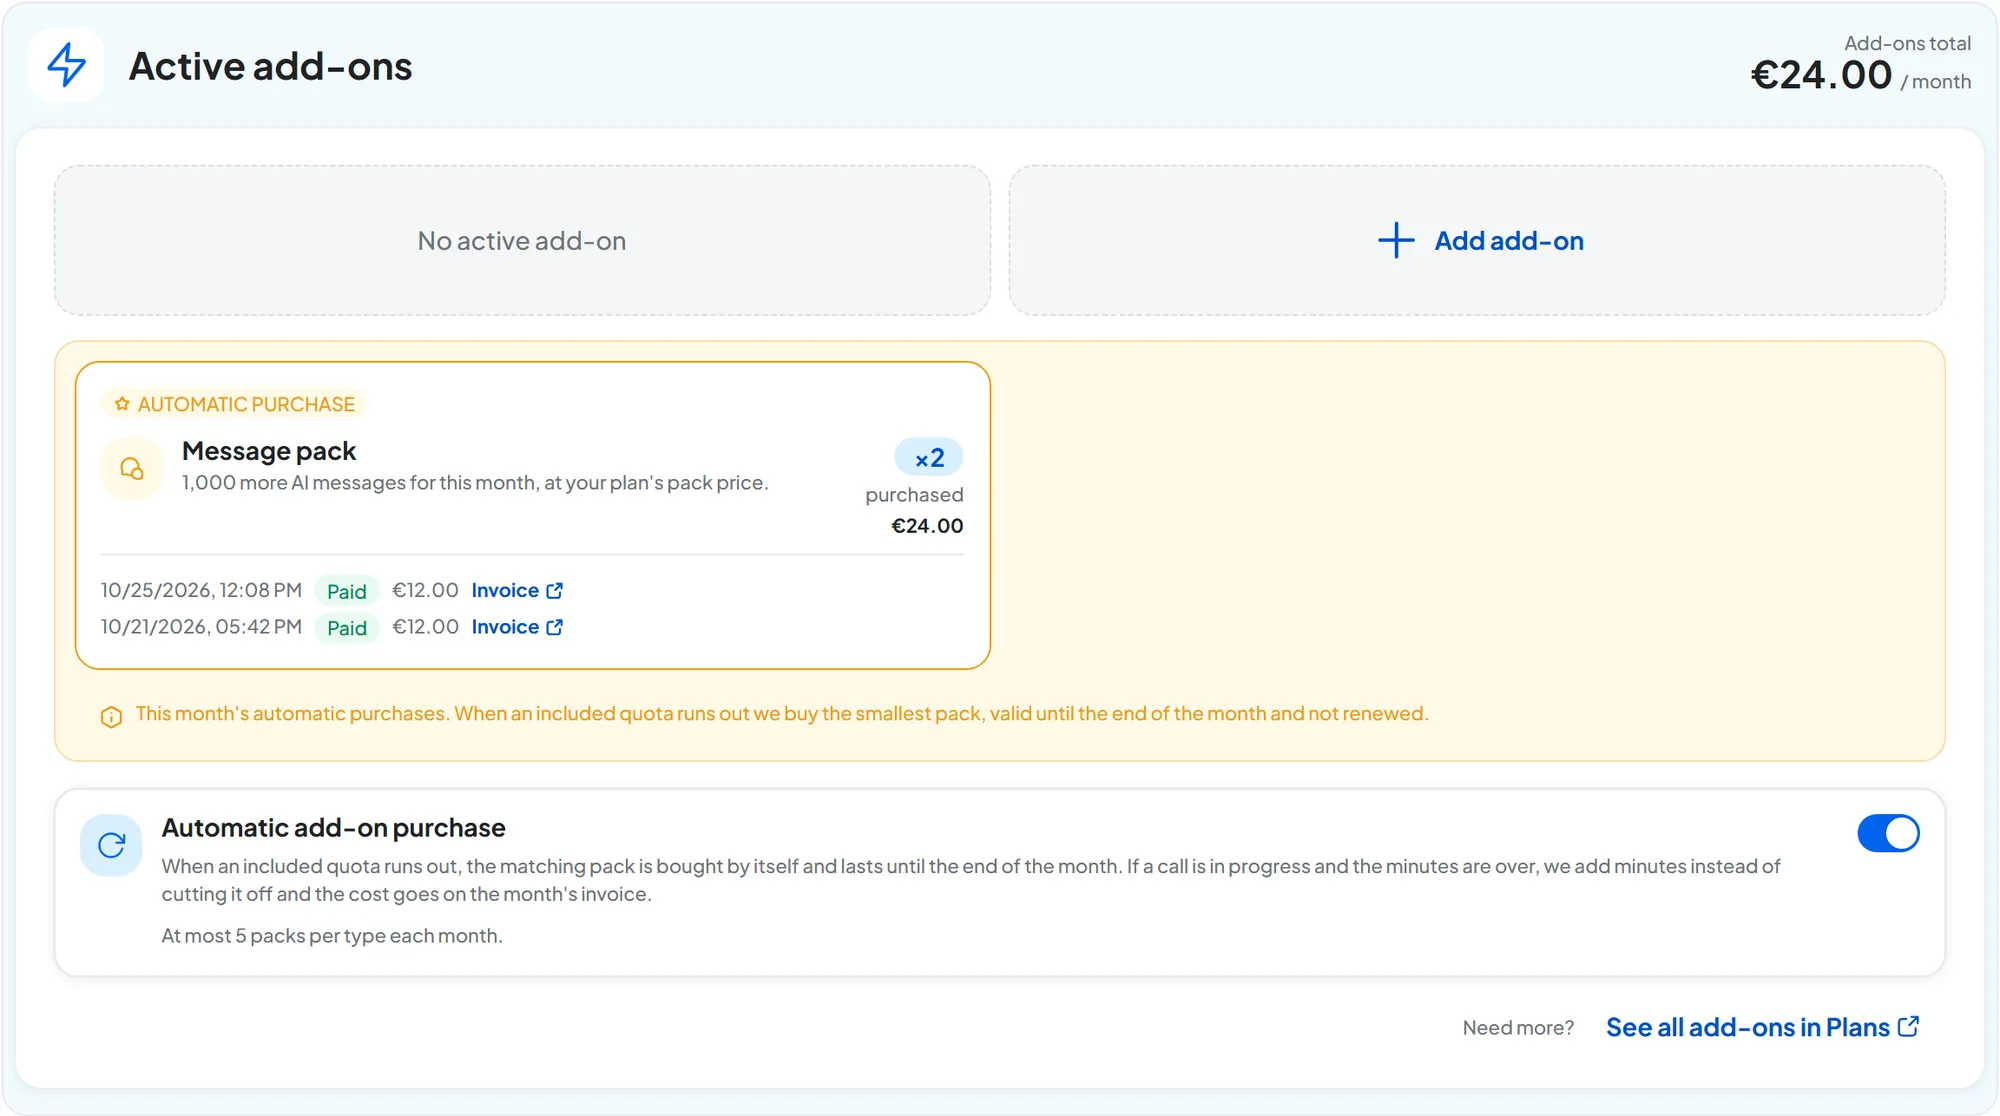Click the ×2 quantity badge
This screenshot has width=2000, height=1116.
[x=929, y=458]
